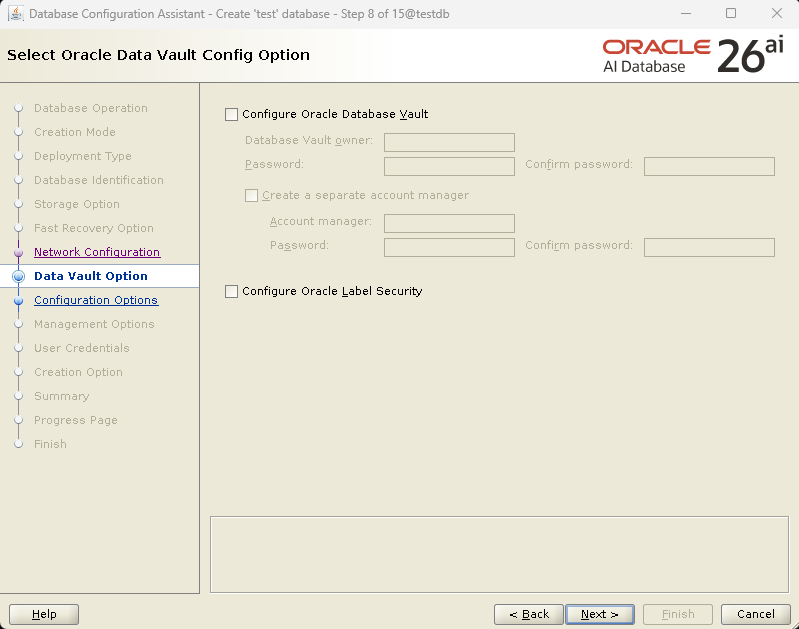
Task: Enable Configure Oracle Label Security checkbox
Action: click(231, 292)
